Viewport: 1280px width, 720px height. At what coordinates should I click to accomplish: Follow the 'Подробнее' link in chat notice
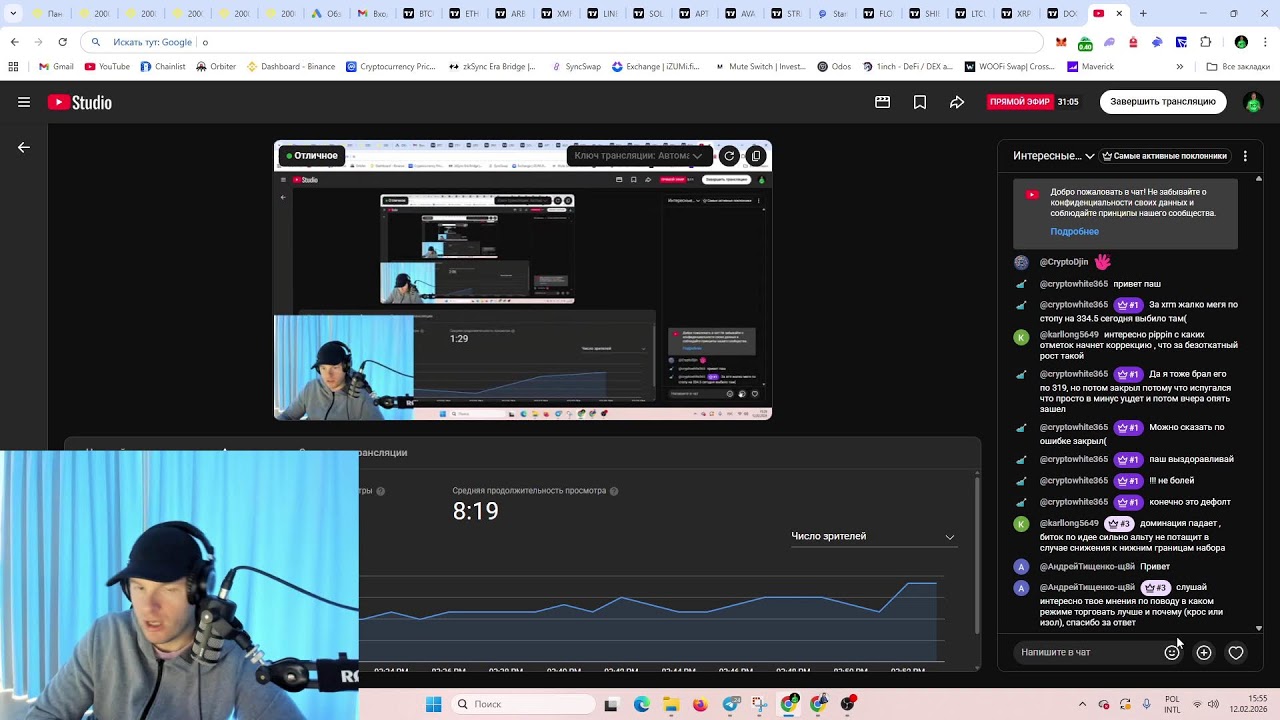[1074, 231]
